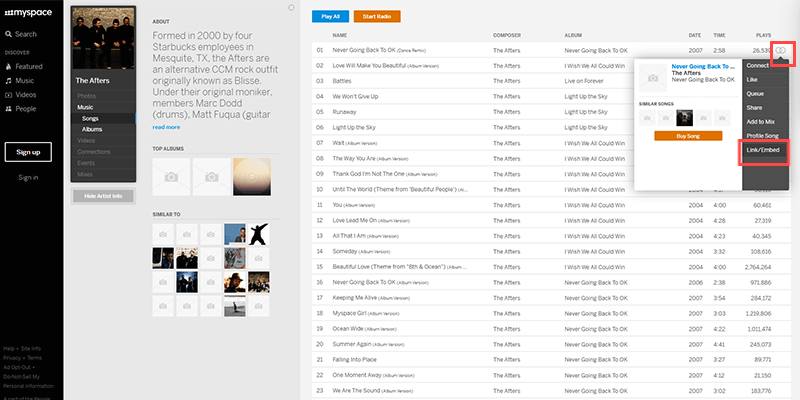Open album Live on Forever

click(x=584, y=81)
